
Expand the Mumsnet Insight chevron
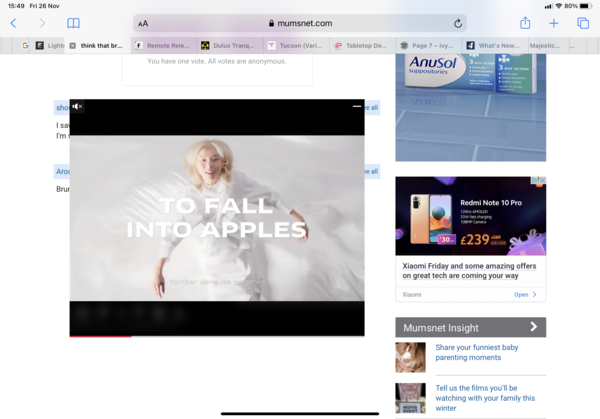(x=534, y=327)
